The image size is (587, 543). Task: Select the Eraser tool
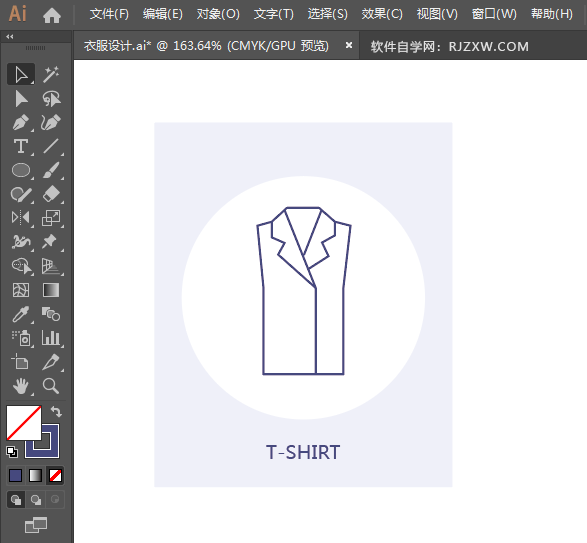coord(51,194)
